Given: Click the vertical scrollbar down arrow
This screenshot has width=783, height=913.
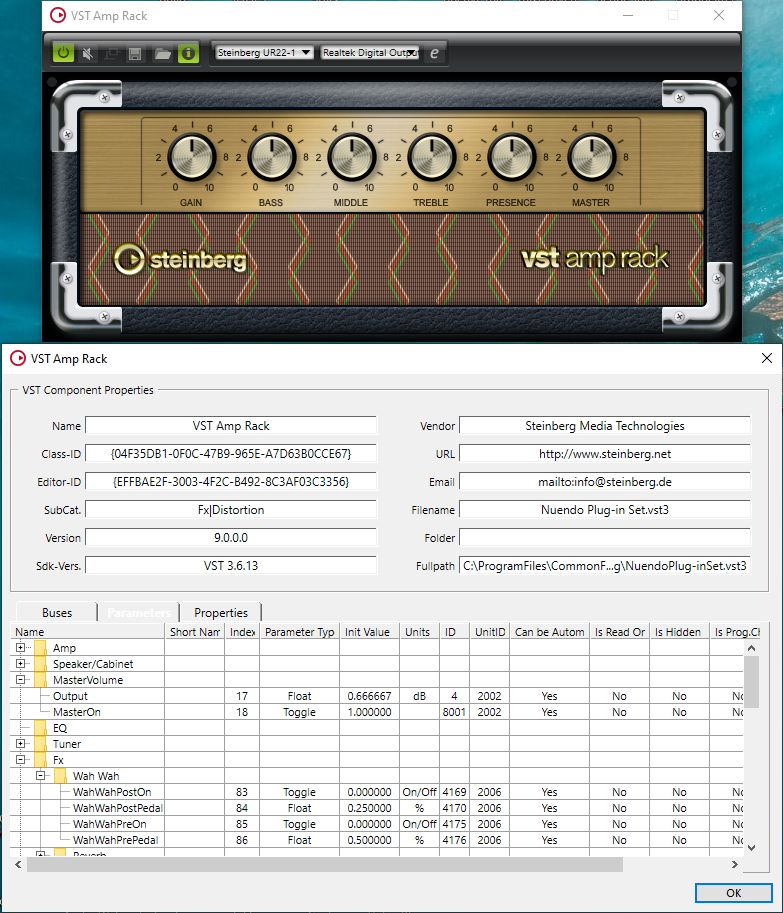Looking at the screenshot, I should (x=752, y=848).
